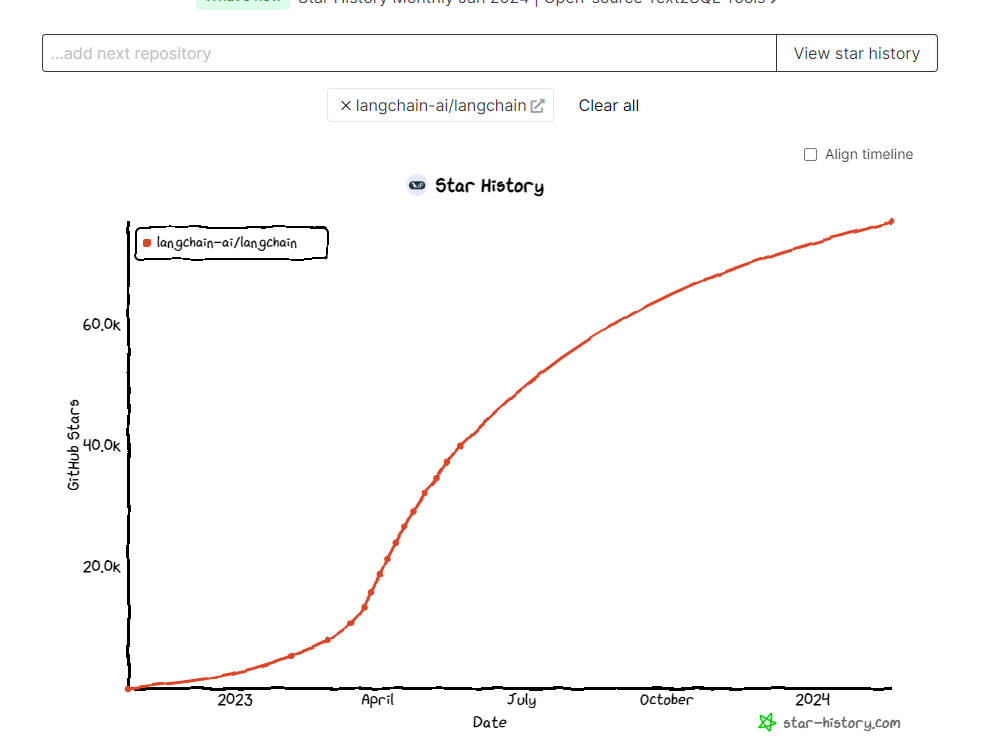Click the langchain-ai/langchain legend color swatch

147,243
